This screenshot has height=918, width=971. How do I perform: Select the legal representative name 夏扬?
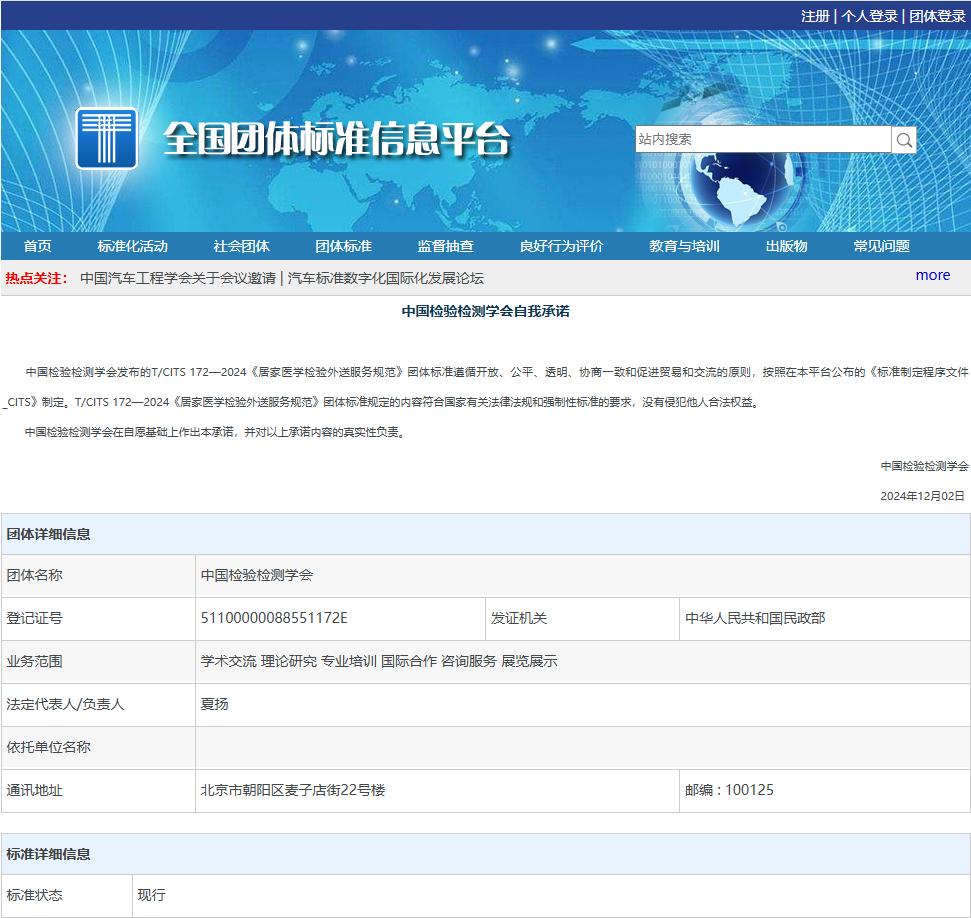point(214,704)
